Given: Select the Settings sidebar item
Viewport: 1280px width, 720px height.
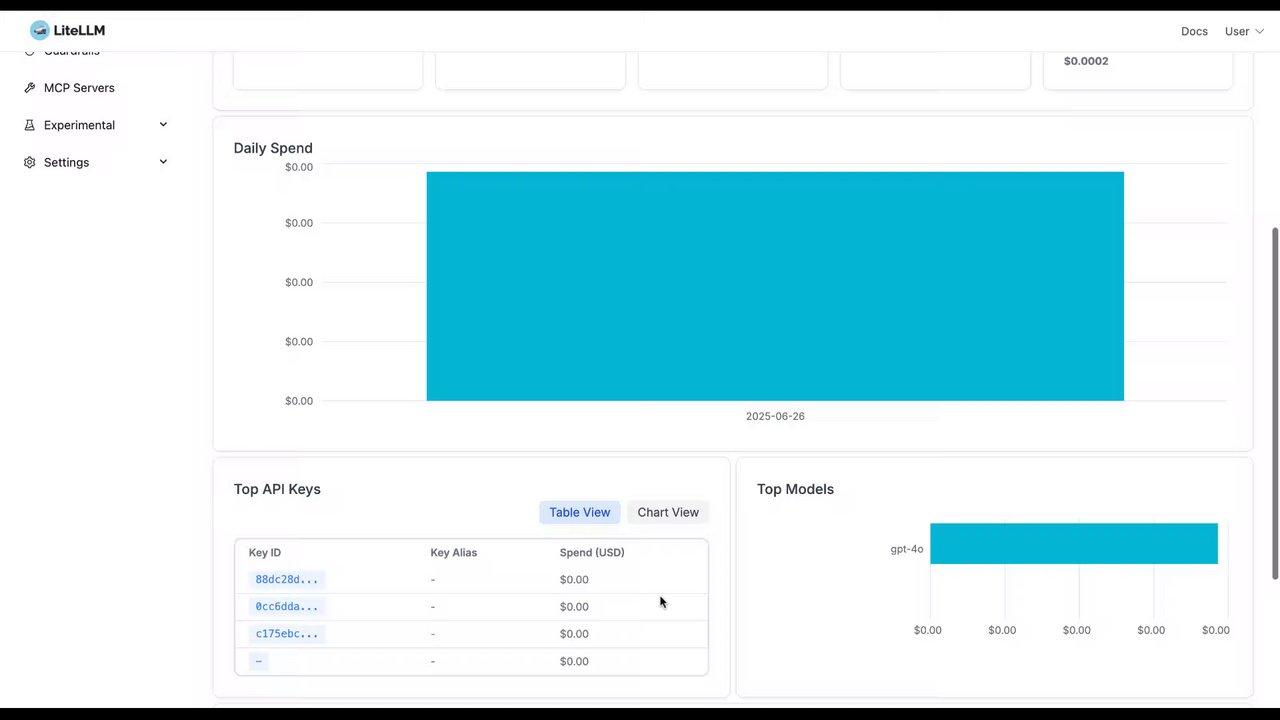Looking at the screenshot, I should click(x=66, y=162).
